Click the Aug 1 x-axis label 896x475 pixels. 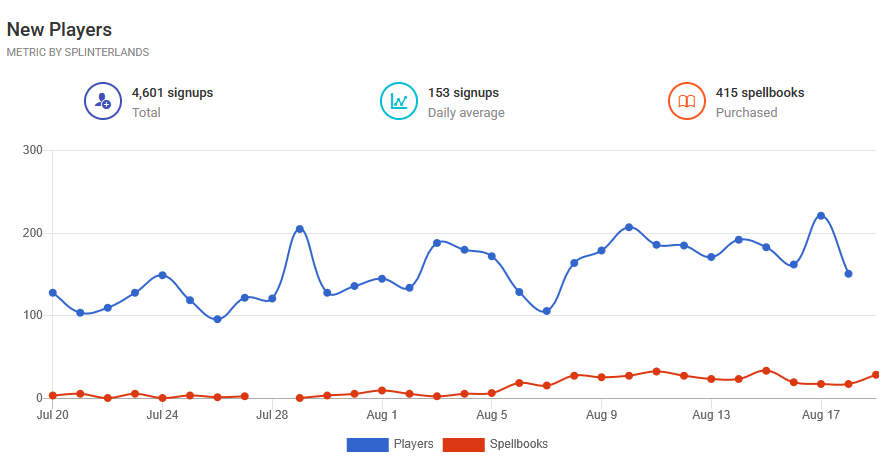[382, 415]
